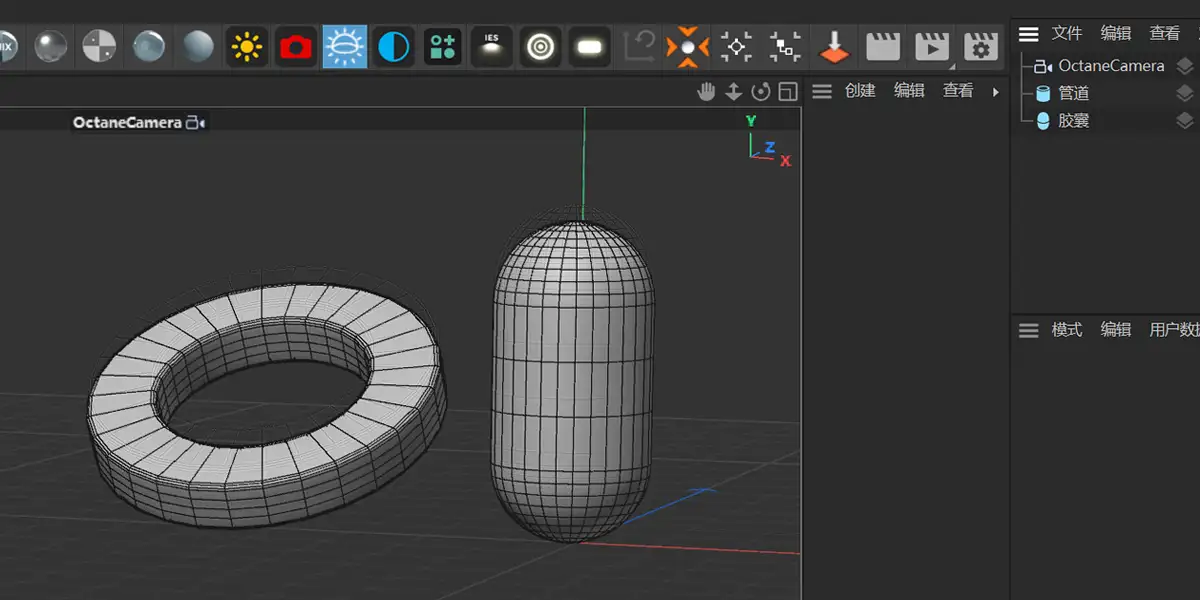
Task: Open render clapperboard with play dropdown
Action: click(x=932, y=46)
